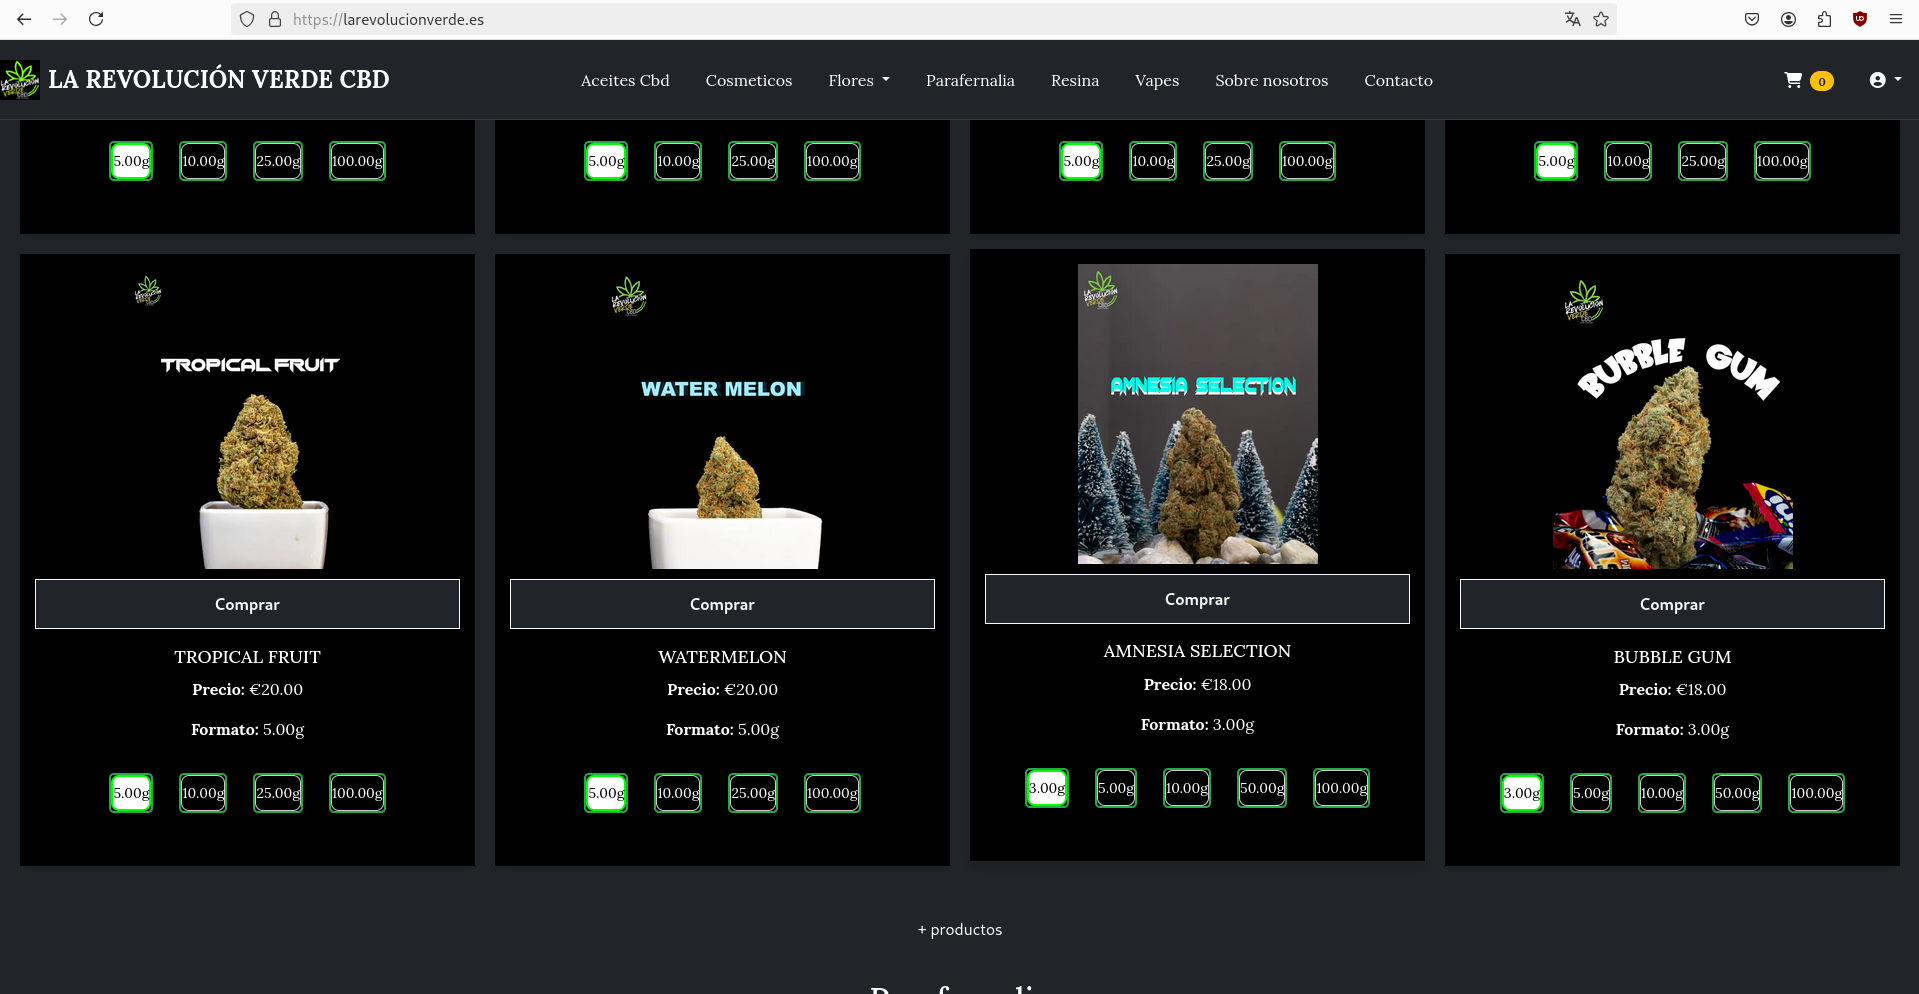Go back with browser back arrow
Screen dimensions: 1919x994
pyautogui.click(x=24, y=19)
